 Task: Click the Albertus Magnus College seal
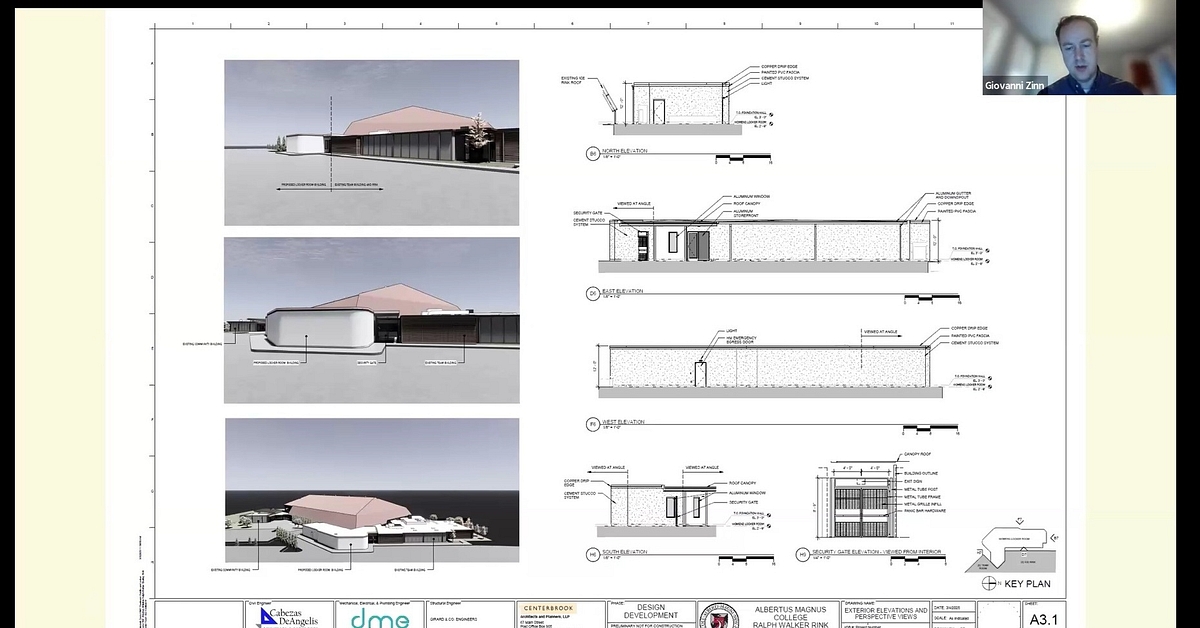point(717,617)
